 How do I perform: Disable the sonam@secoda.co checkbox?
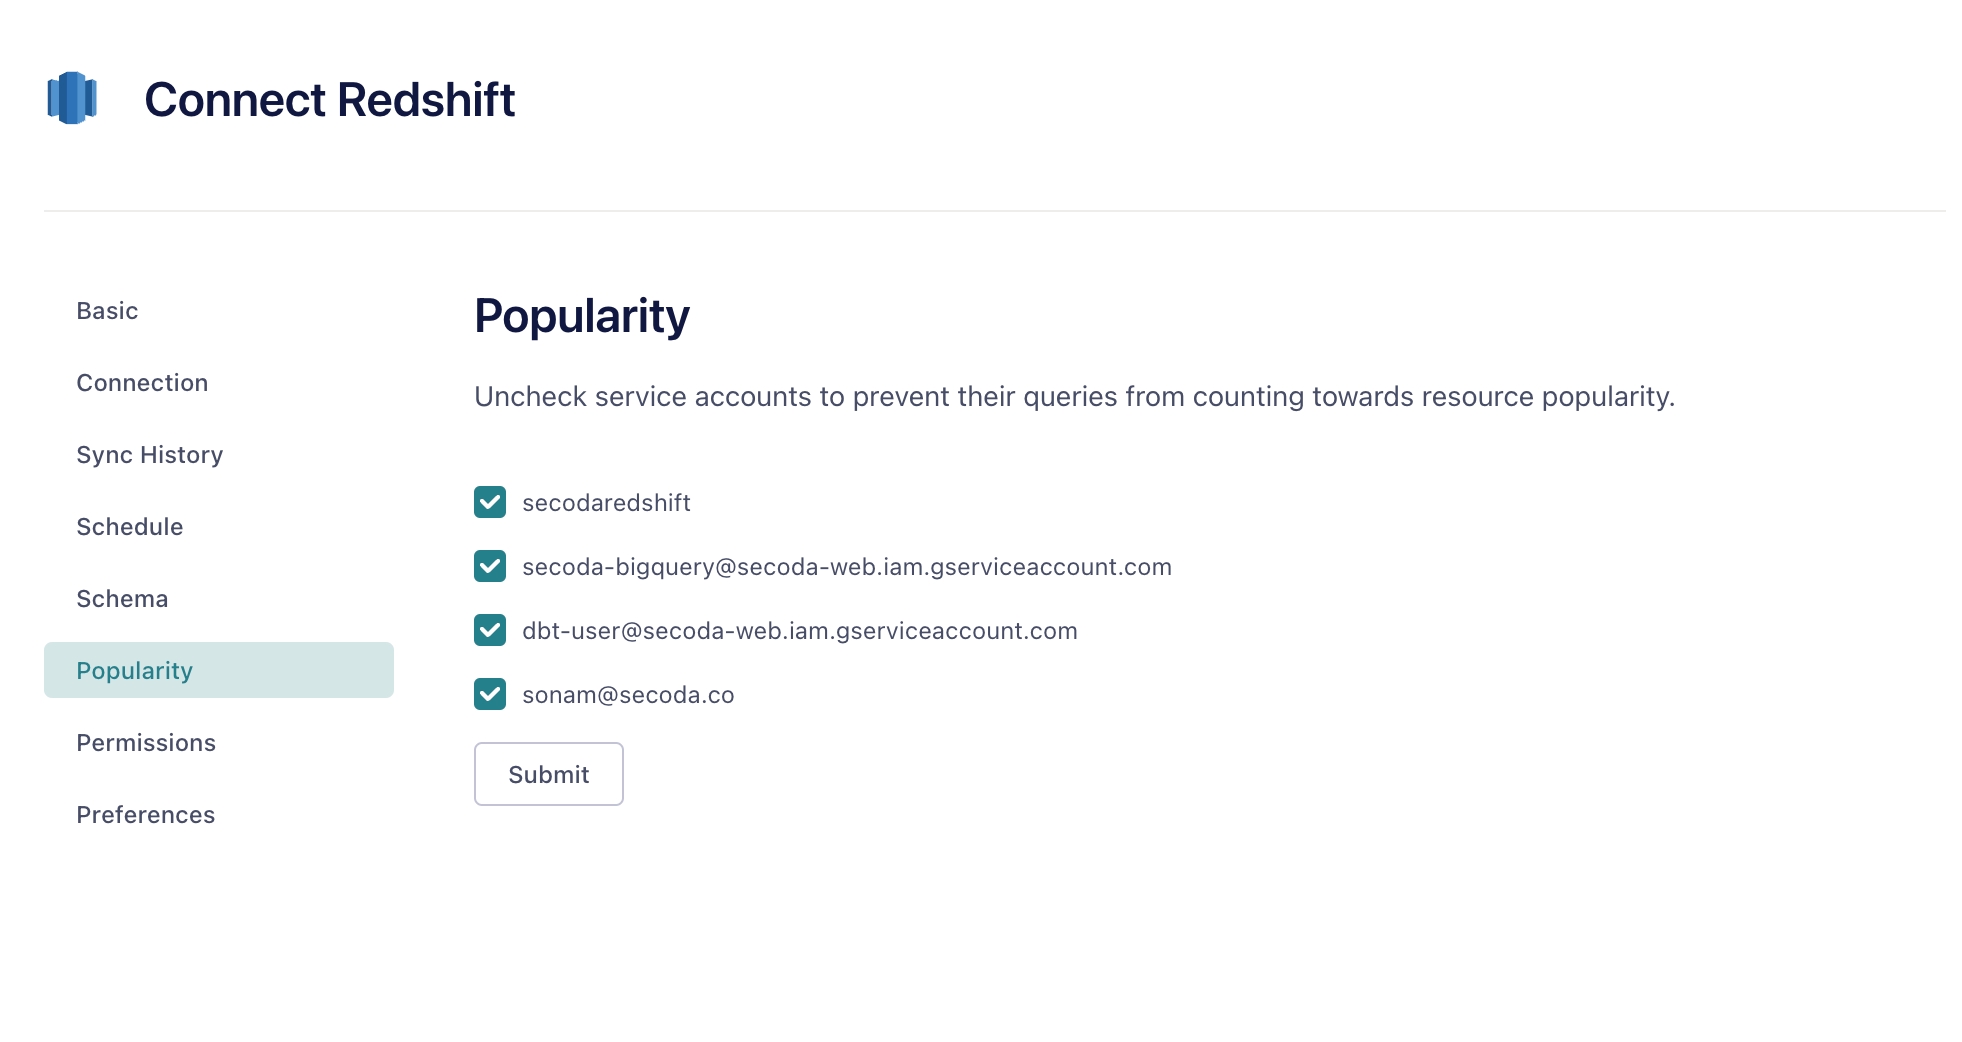point(490,694)
